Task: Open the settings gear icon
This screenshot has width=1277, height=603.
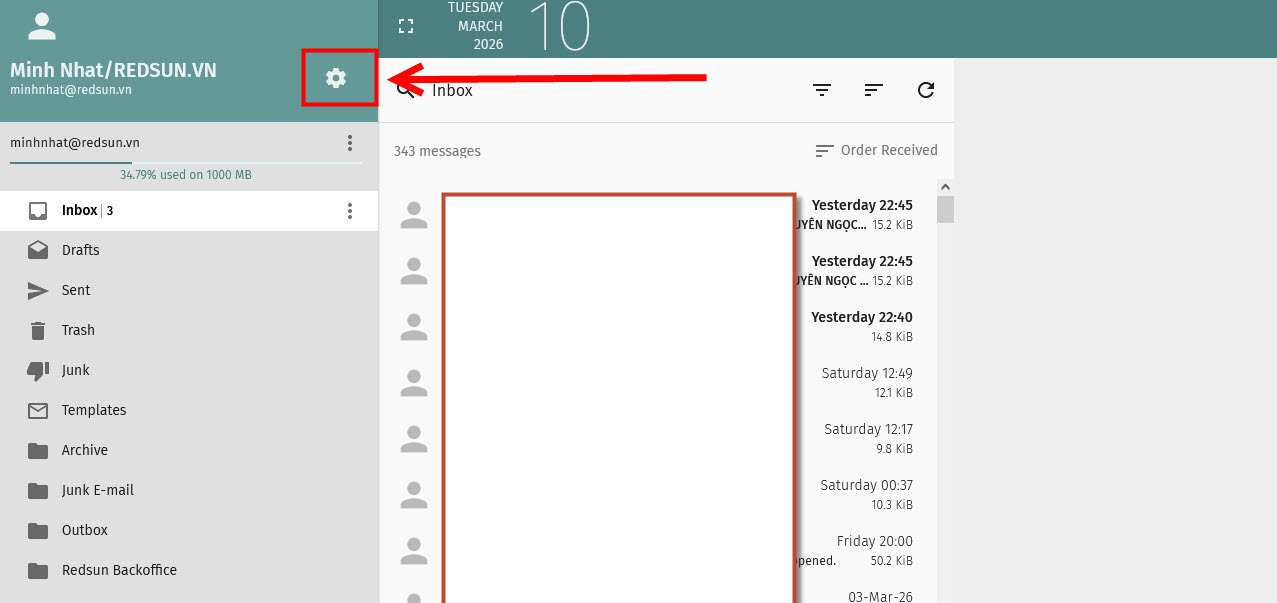Action: 336,78
